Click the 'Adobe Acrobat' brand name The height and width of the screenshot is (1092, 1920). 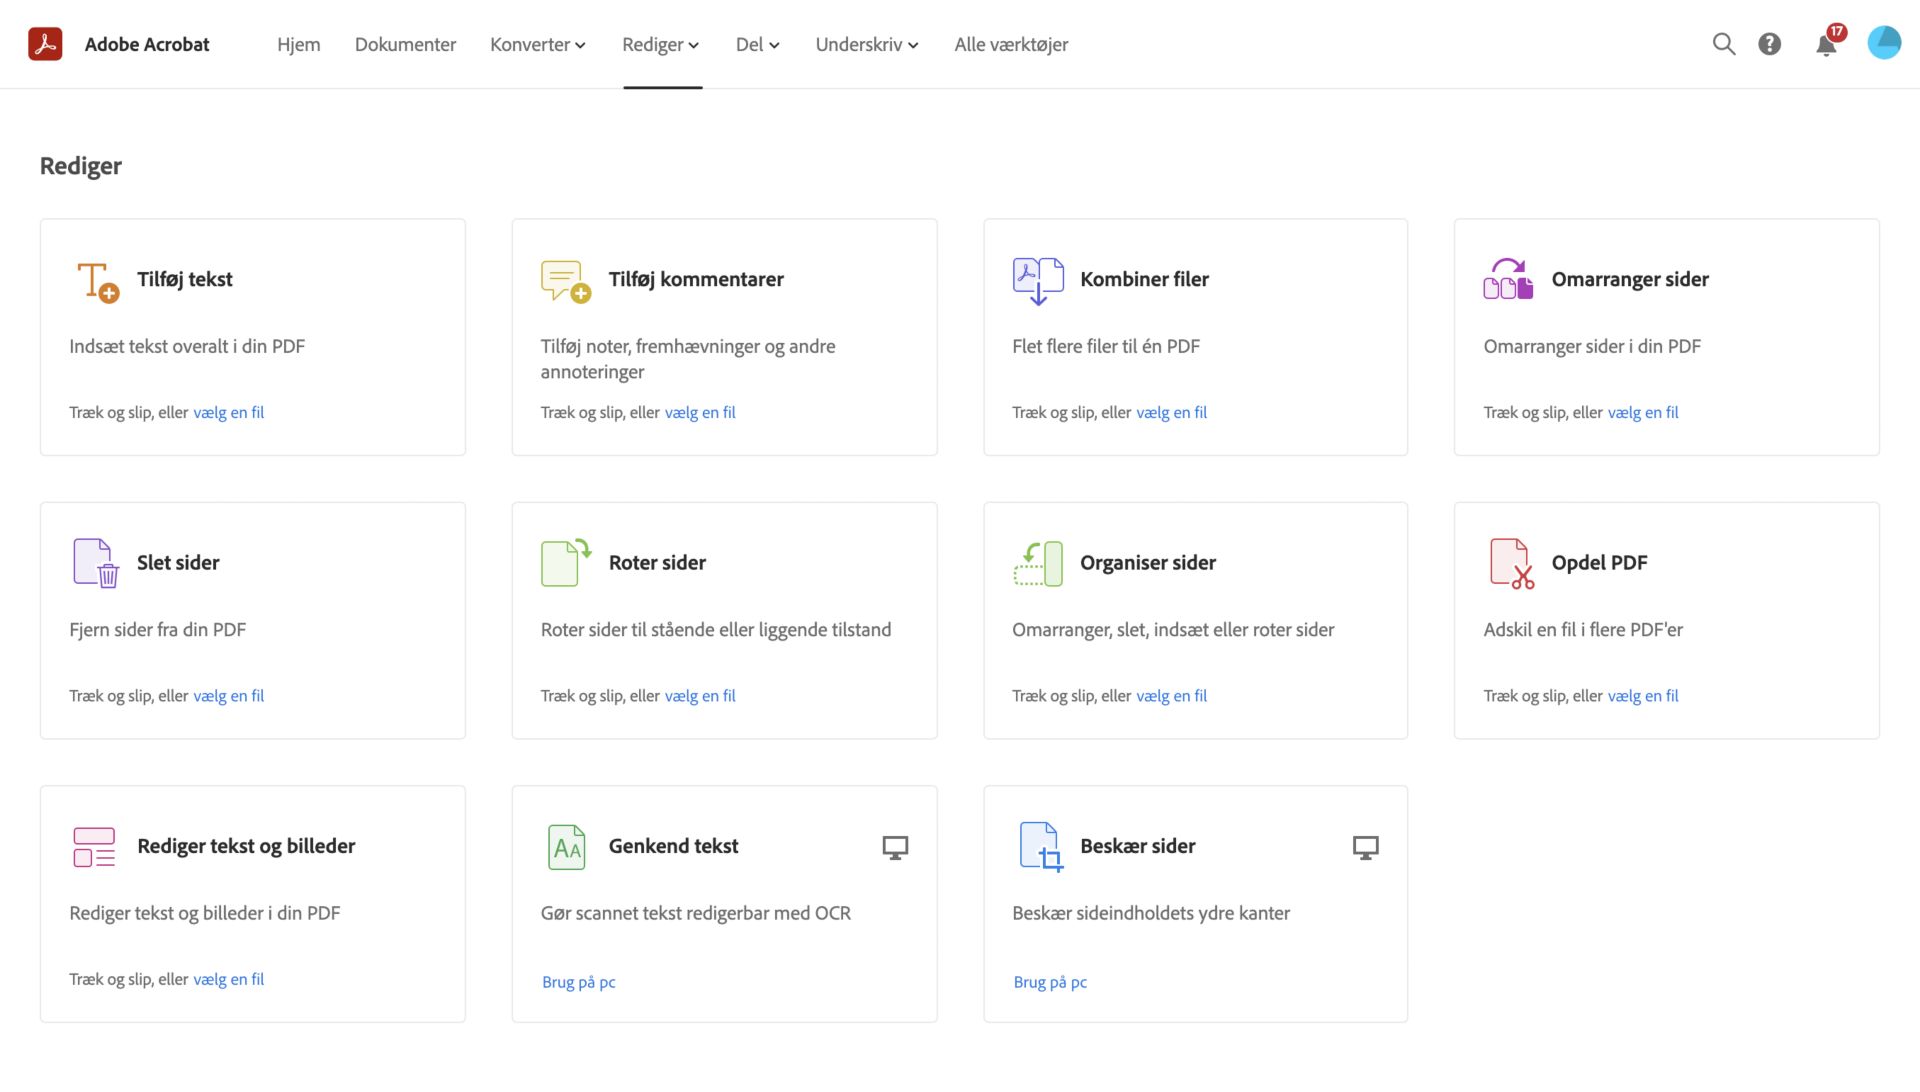[147, 44]
